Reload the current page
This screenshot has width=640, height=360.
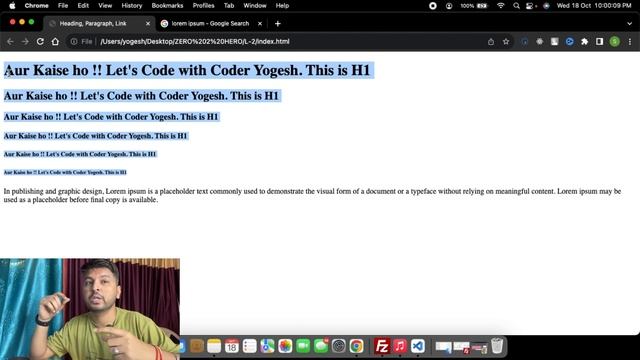click(40, 42)
